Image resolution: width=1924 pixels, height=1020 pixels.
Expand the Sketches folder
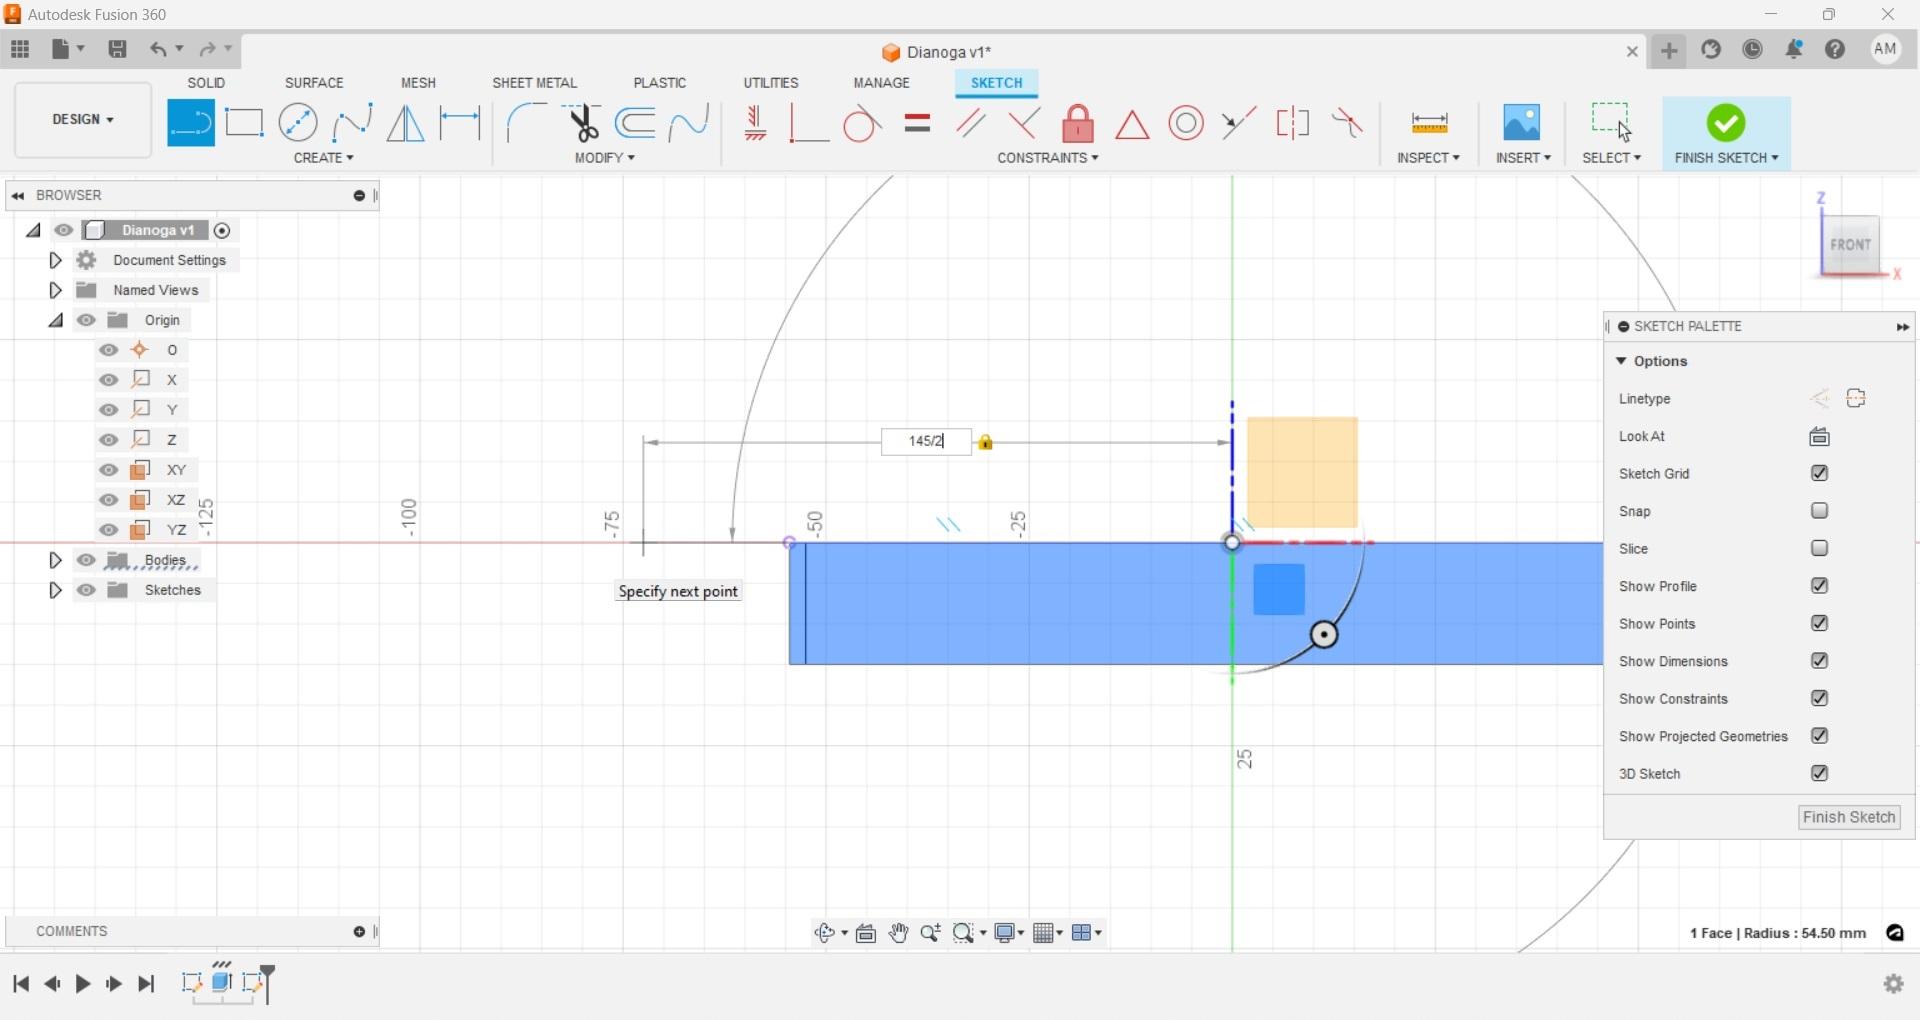[x=55, y=590]
